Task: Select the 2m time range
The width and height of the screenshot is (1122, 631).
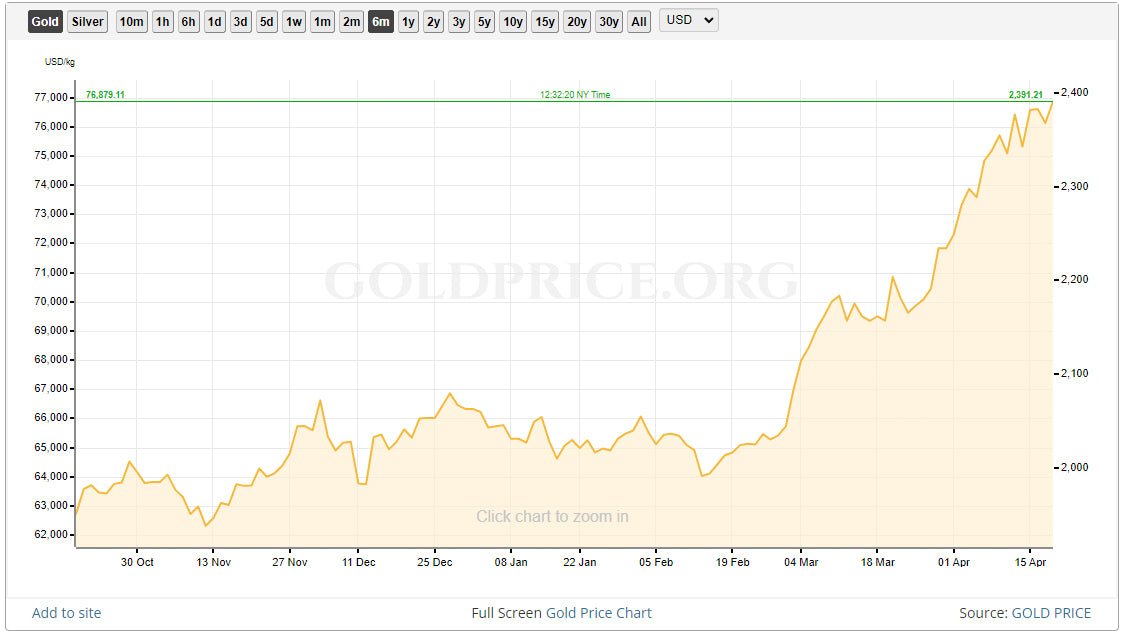Action: click(x=351, y=21)
